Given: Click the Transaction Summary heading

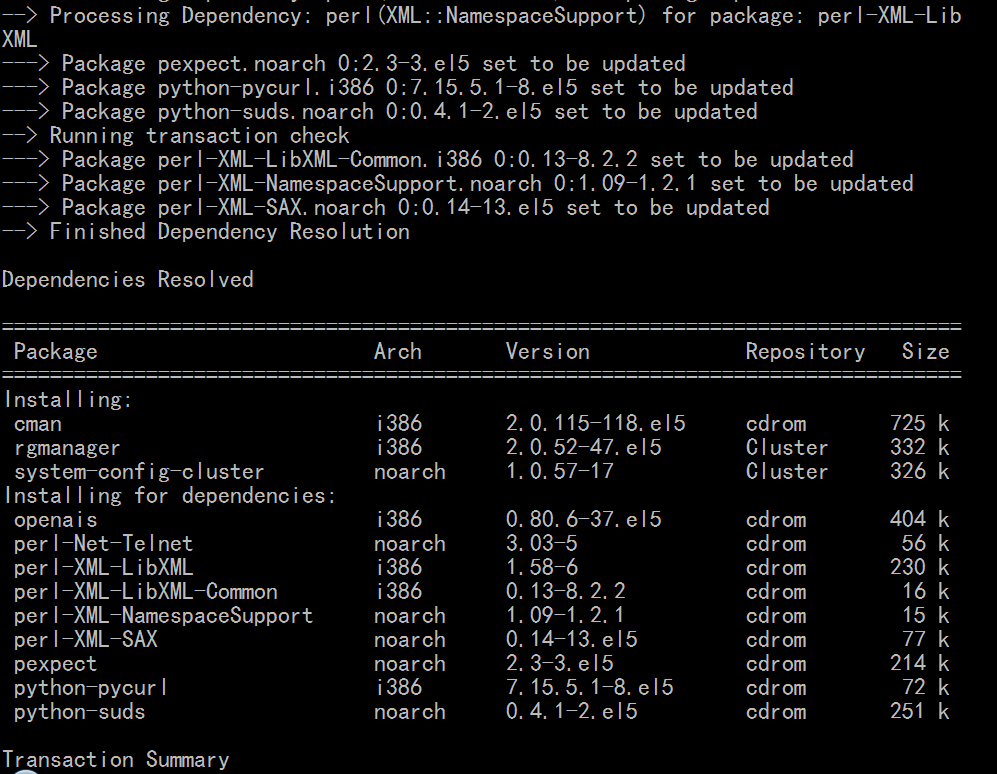Looking at the screenshot, I should pyautogui.click(x=116, y=760).
